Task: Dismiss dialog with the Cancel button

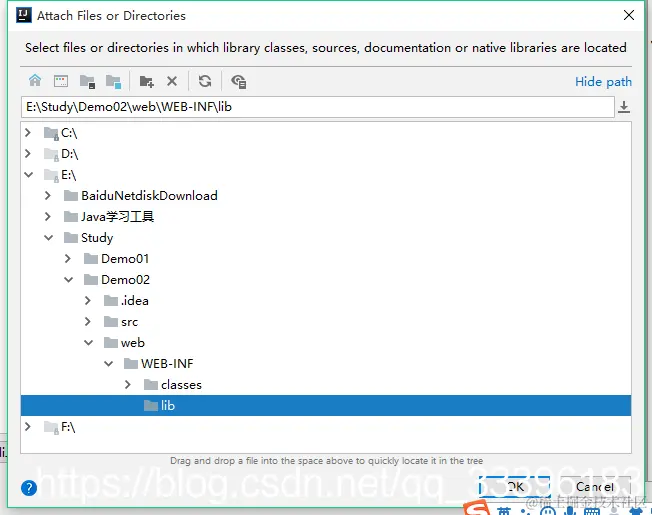Action: (595, 487)
